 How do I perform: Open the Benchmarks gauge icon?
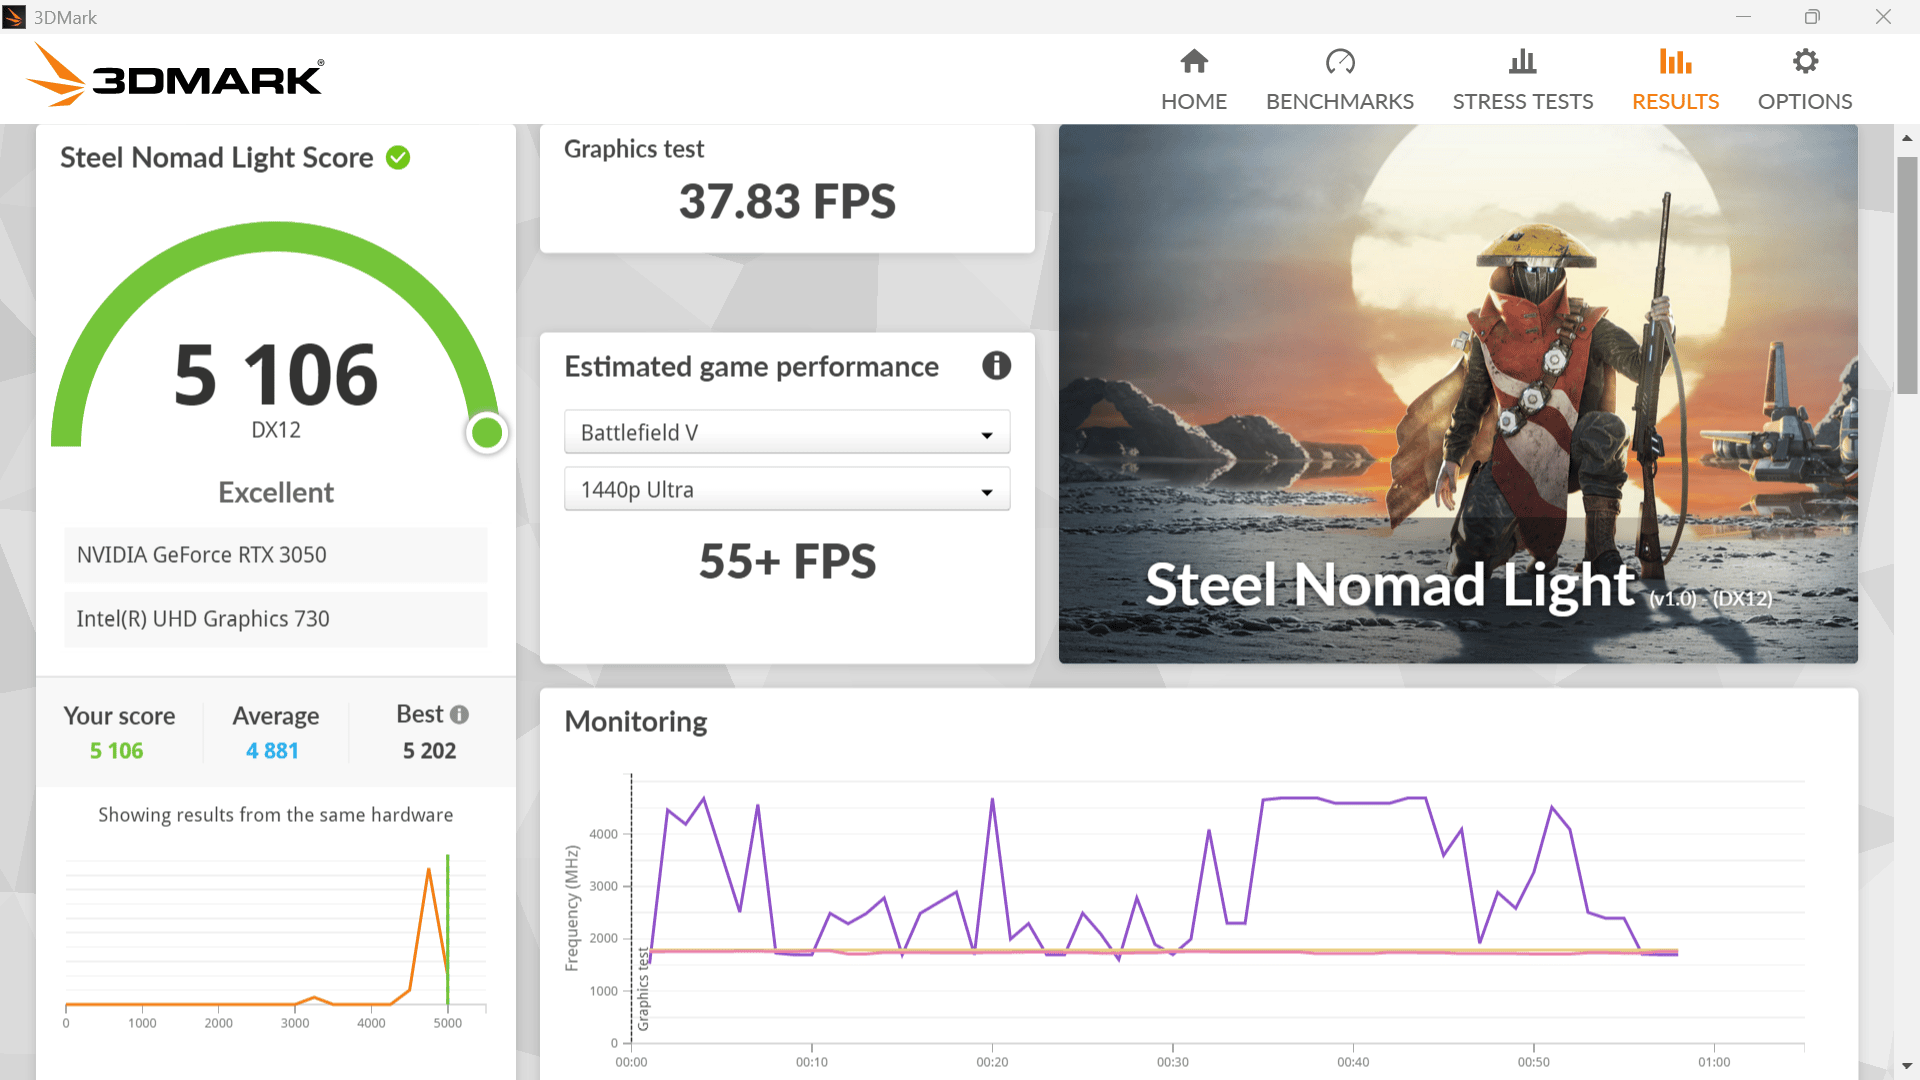pyautogui.click(x=1340, y=62)
